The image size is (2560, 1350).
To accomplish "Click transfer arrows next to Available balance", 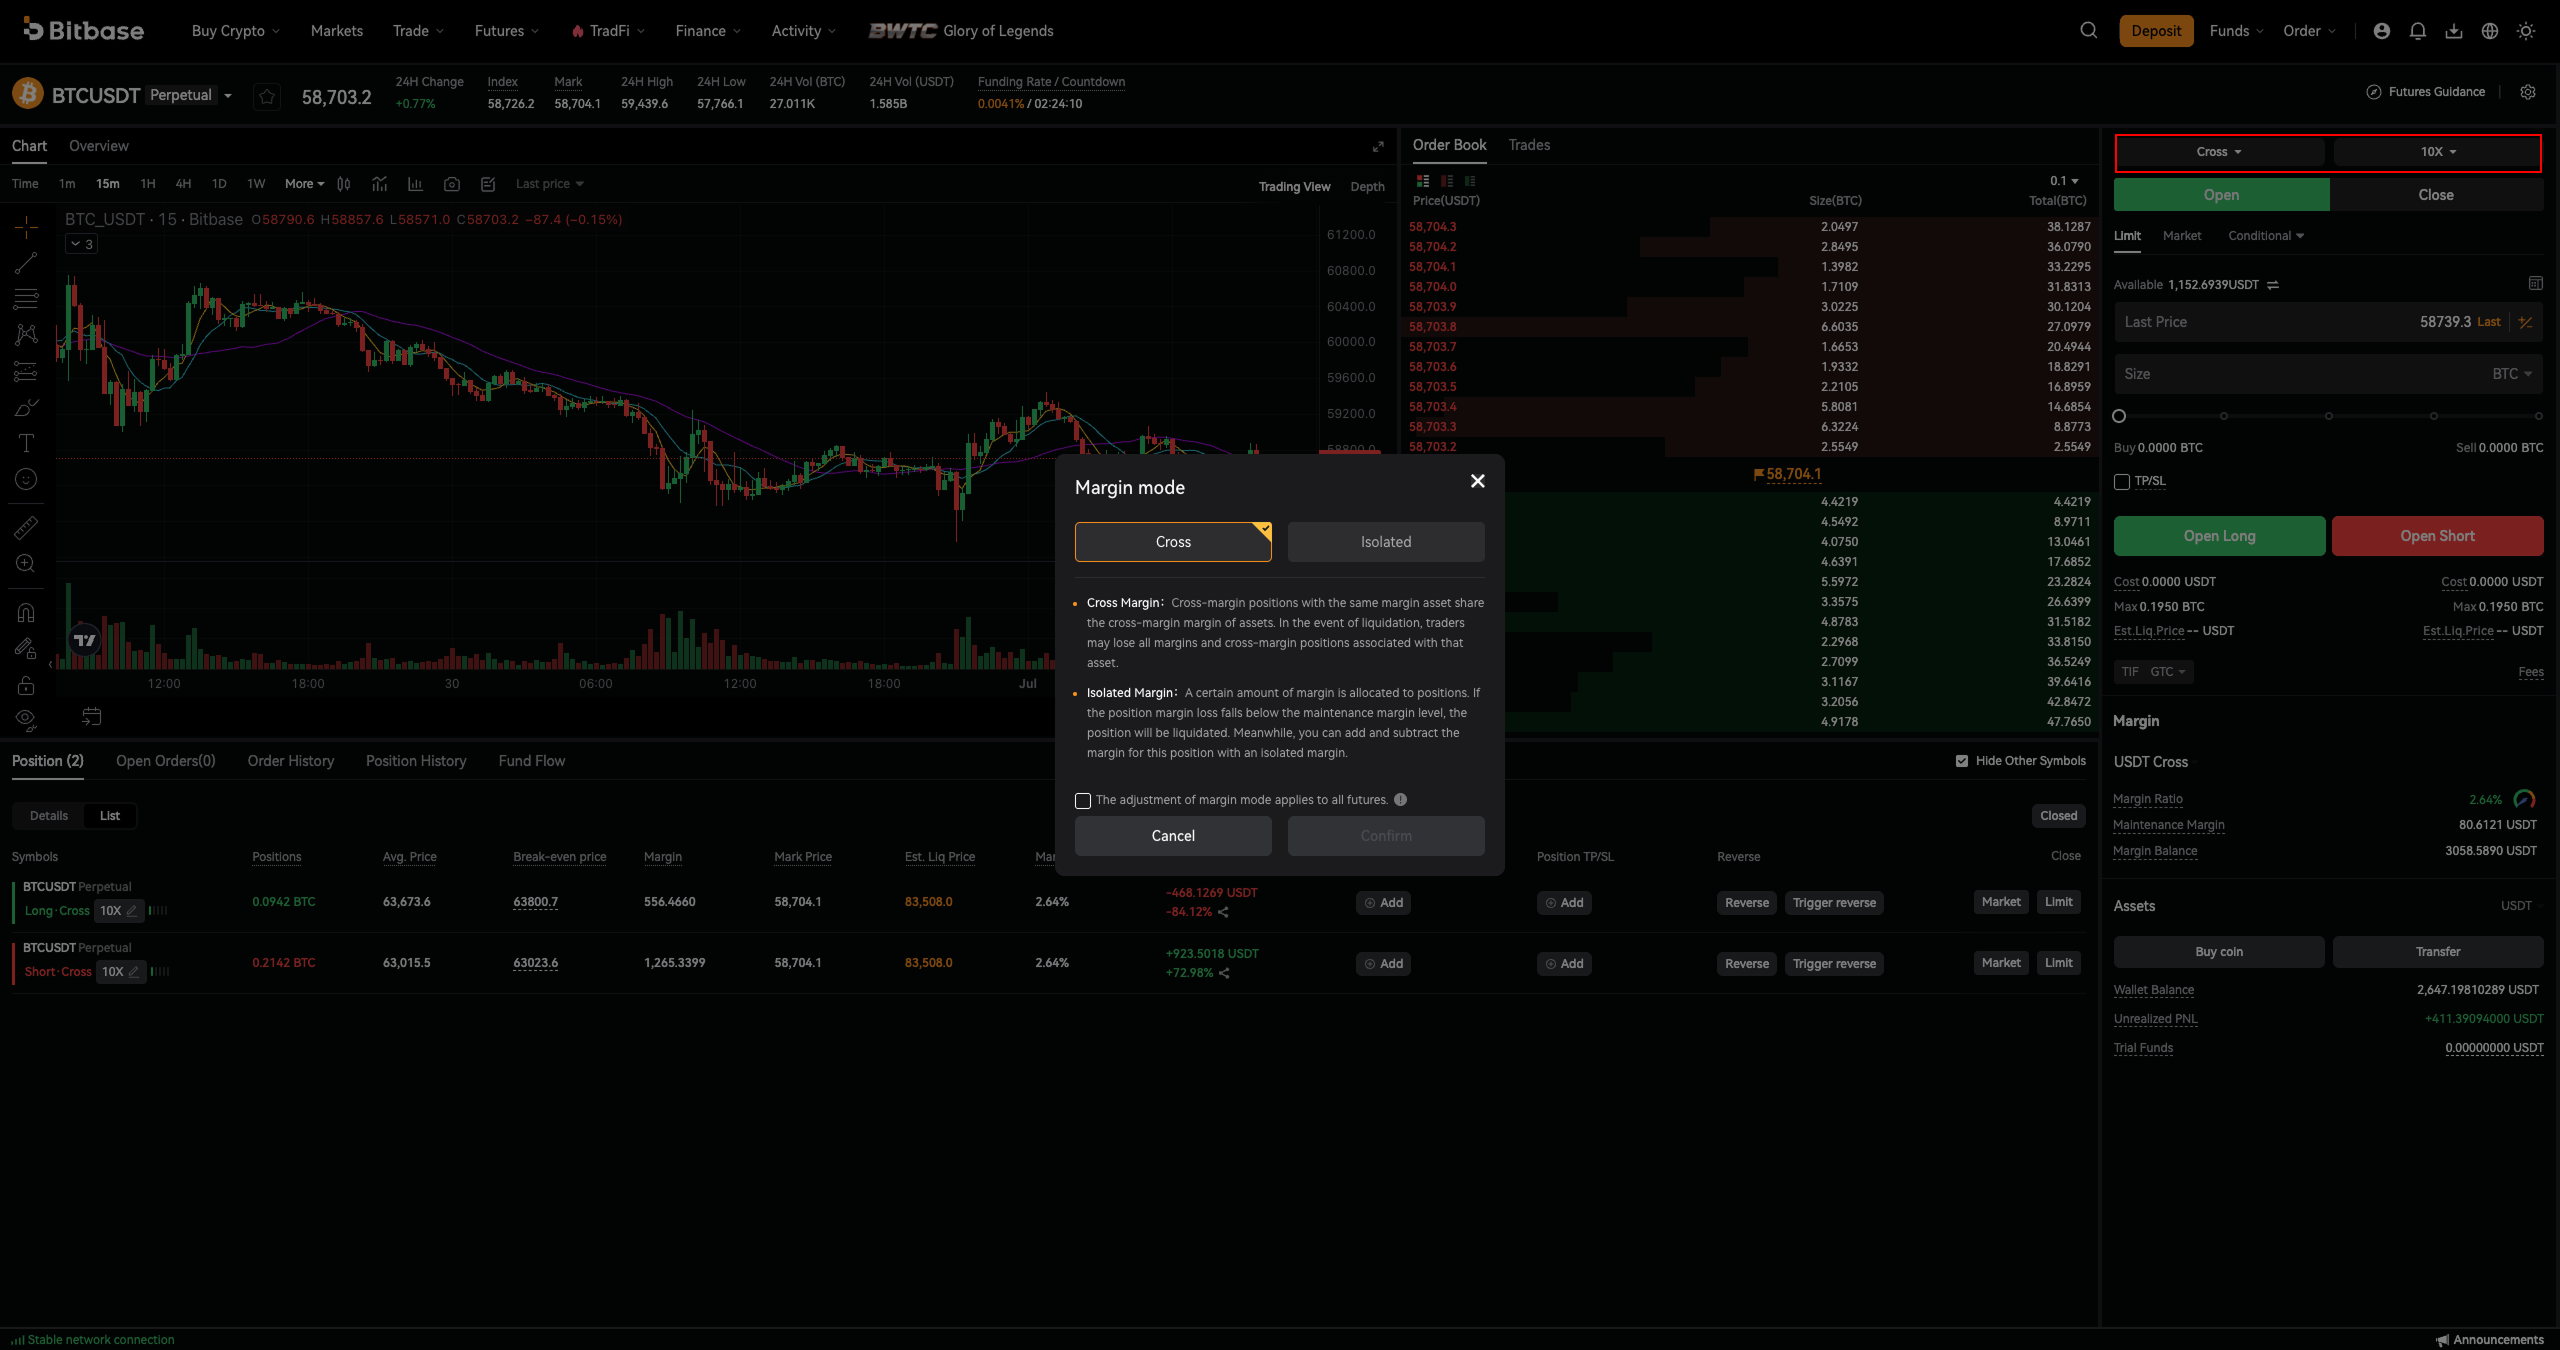I will coord(2273,285).
